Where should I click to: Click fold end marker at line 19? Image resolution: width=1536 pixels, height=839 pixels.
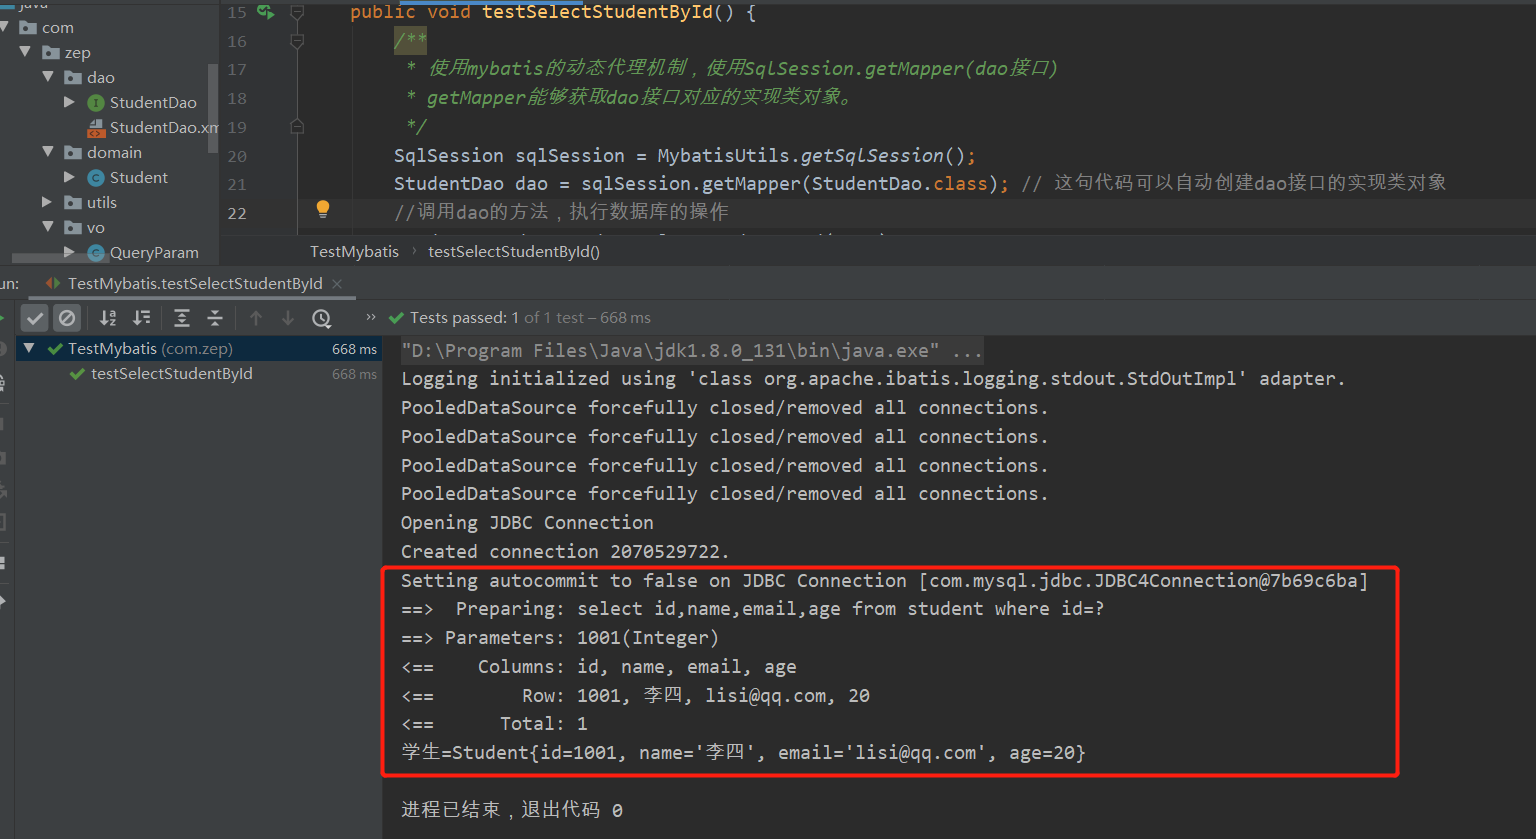click(297, 127)
